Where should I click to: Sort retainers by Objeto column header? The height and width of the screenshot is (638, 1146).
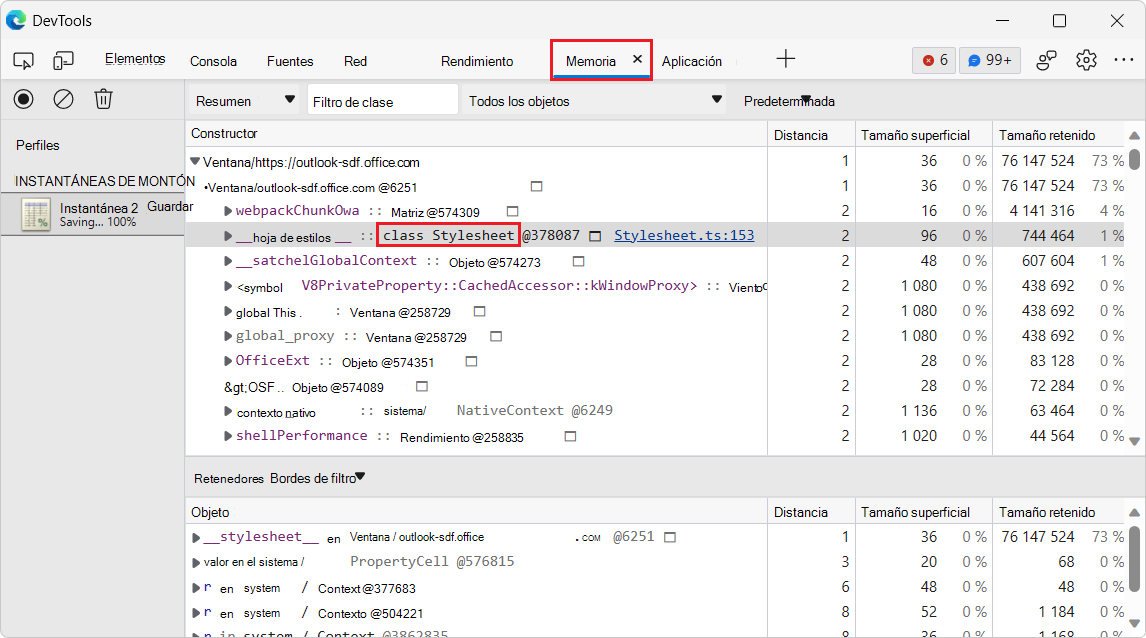pos(476,512)
